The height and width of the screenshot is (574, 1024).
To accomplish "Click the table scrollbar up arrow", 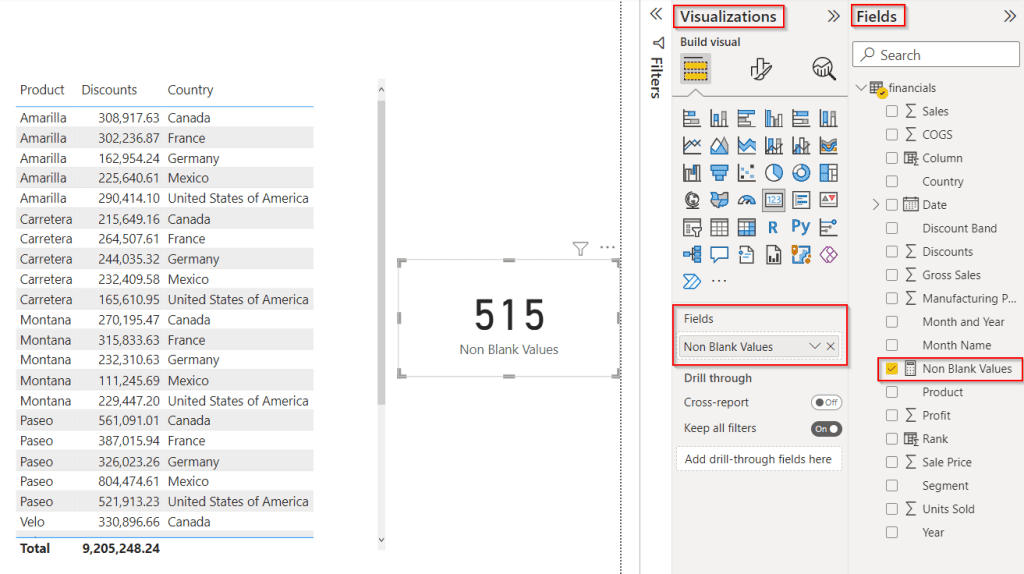I will [381, 89].
